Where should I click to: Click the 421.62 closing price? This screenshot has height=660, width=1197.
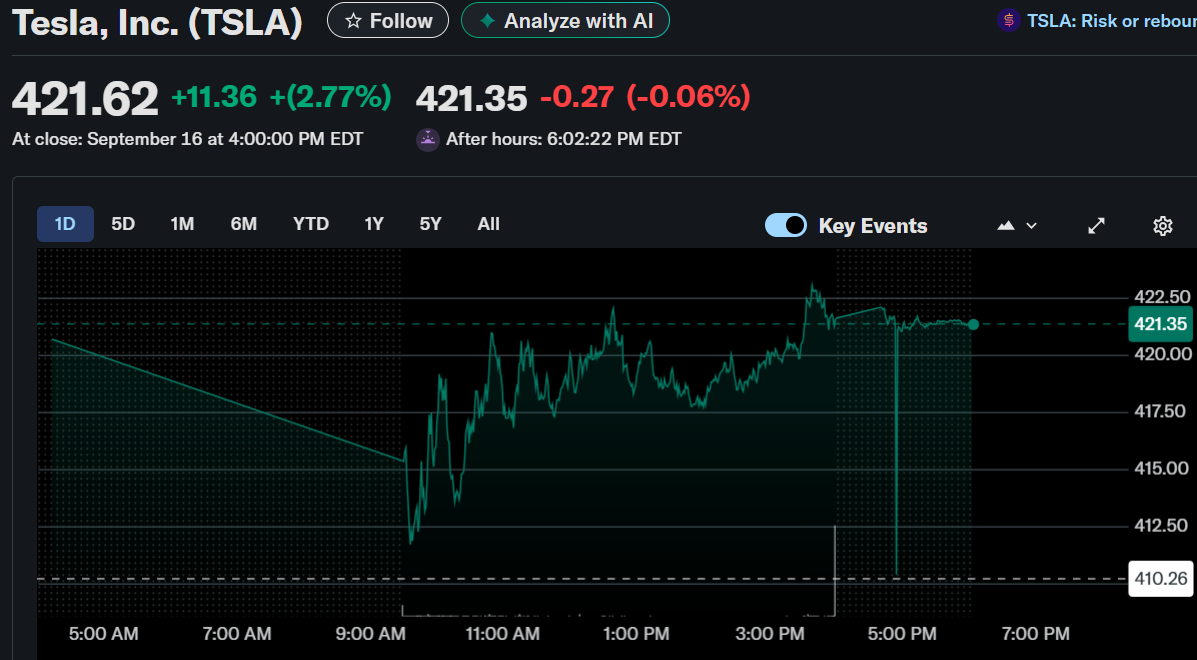(85, 98)
